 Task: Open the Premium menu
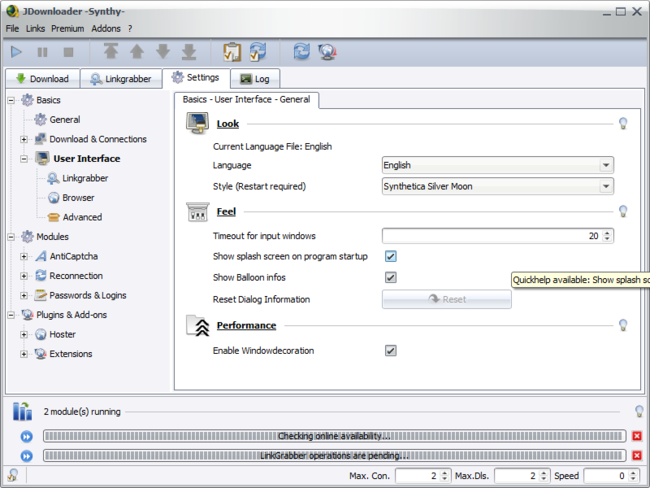coord(68,29)
